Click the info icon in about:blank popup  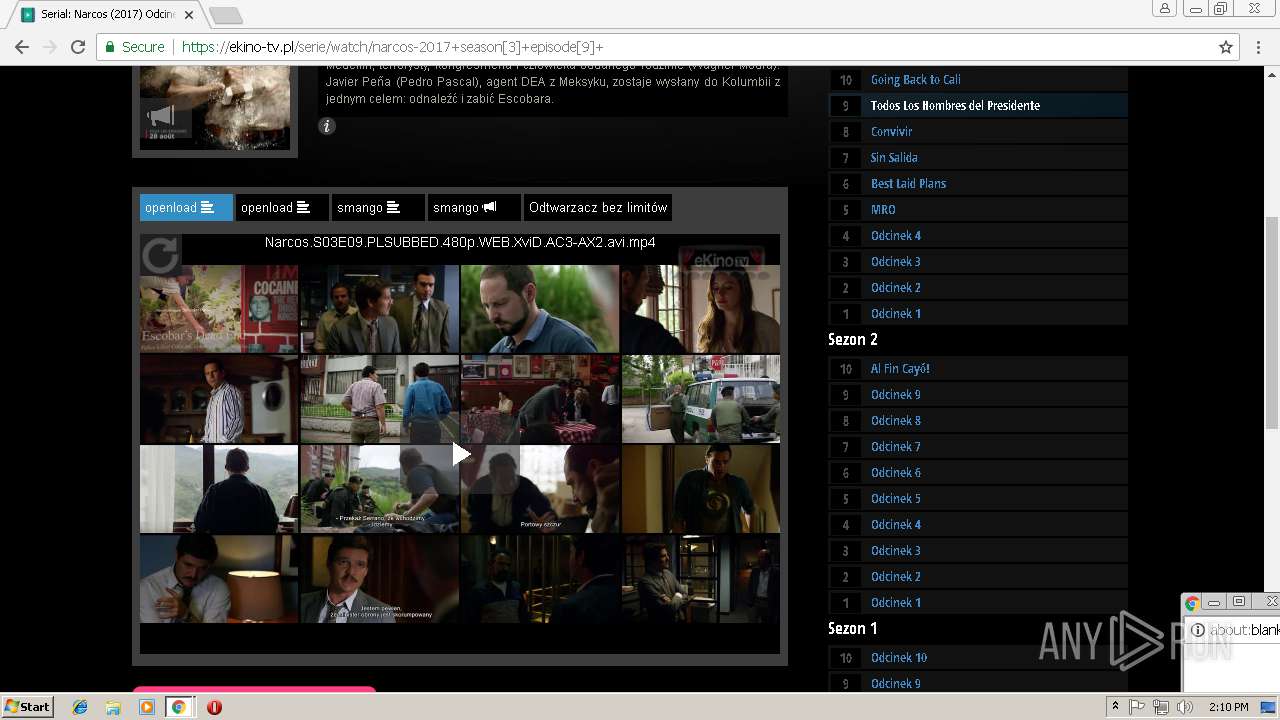(1197, 630)
